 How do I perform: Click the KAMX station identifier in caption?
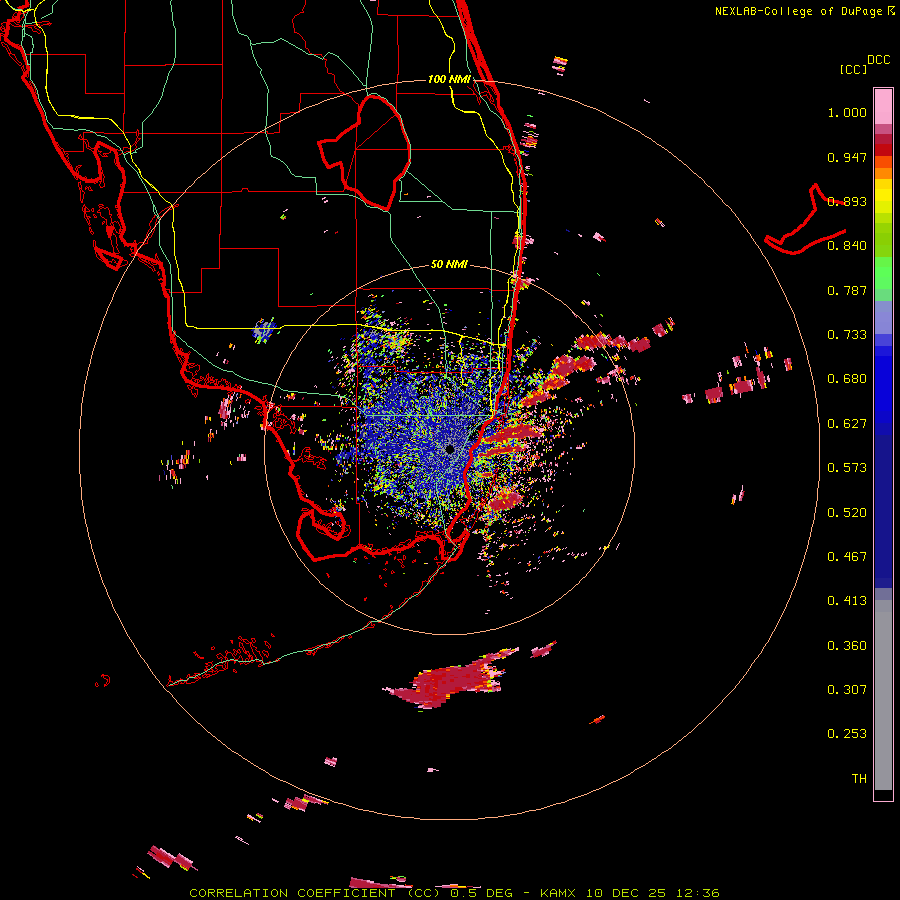(557, 893)
